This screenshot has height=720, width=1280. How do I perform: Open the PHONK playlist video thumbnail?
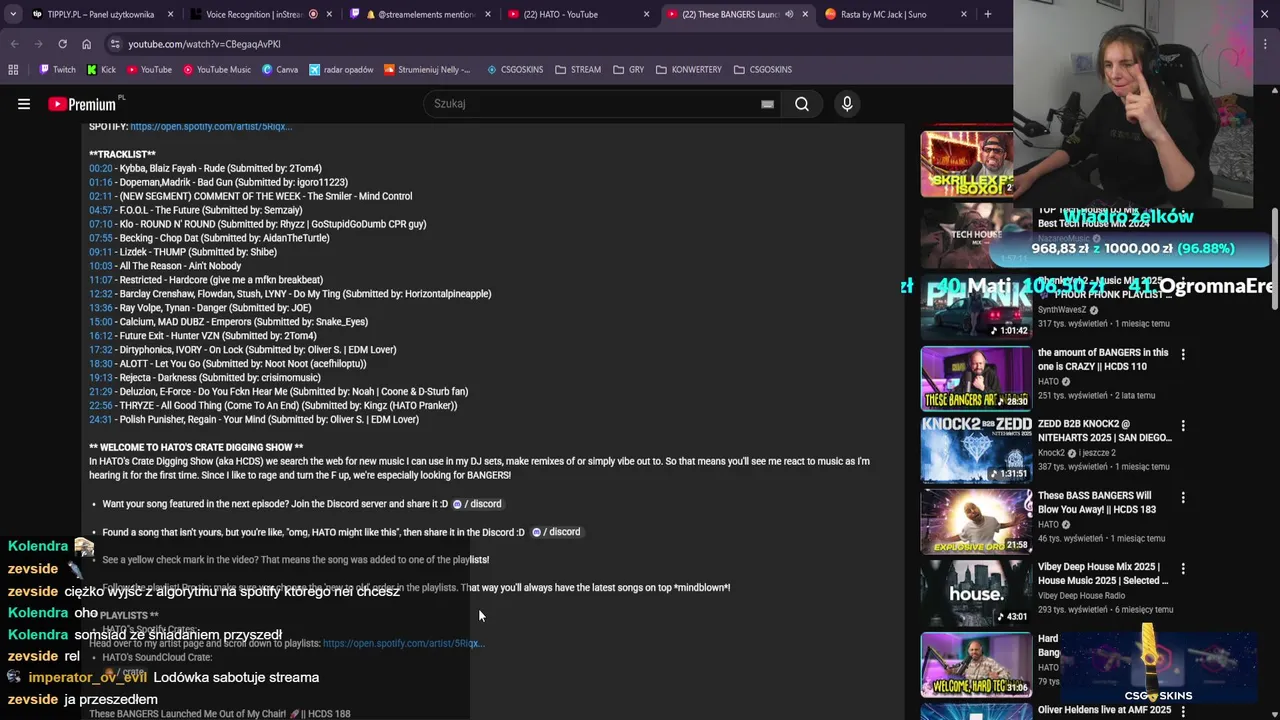click(x=976, y=307)
